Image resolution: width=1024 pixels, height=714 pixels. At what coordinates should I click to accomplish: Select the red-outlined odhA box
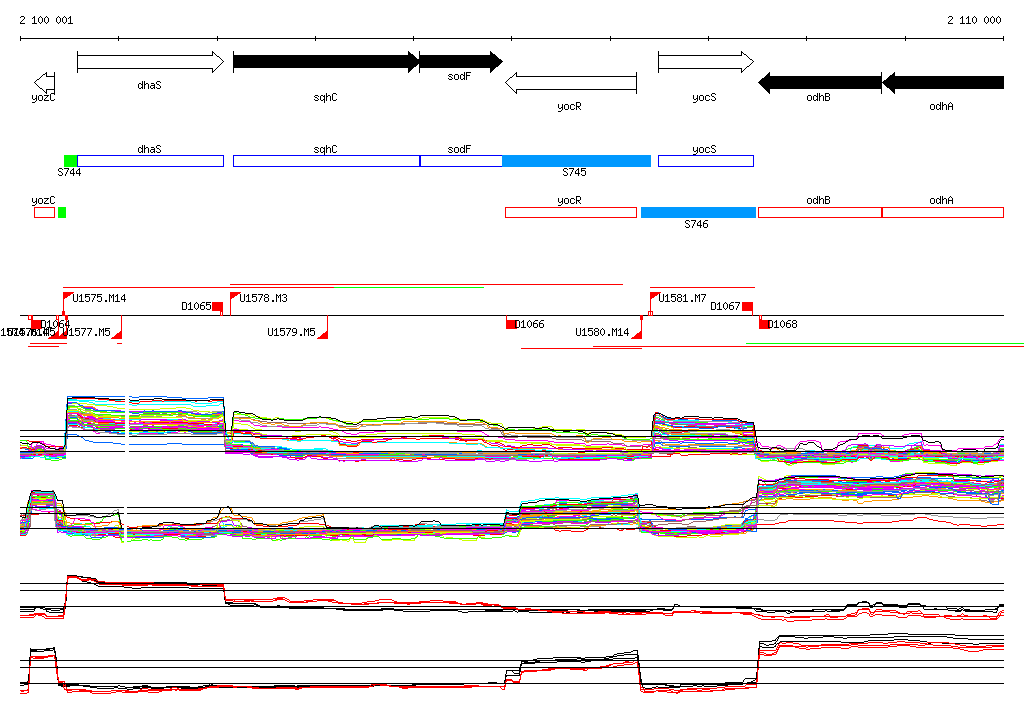click(943, 212)
